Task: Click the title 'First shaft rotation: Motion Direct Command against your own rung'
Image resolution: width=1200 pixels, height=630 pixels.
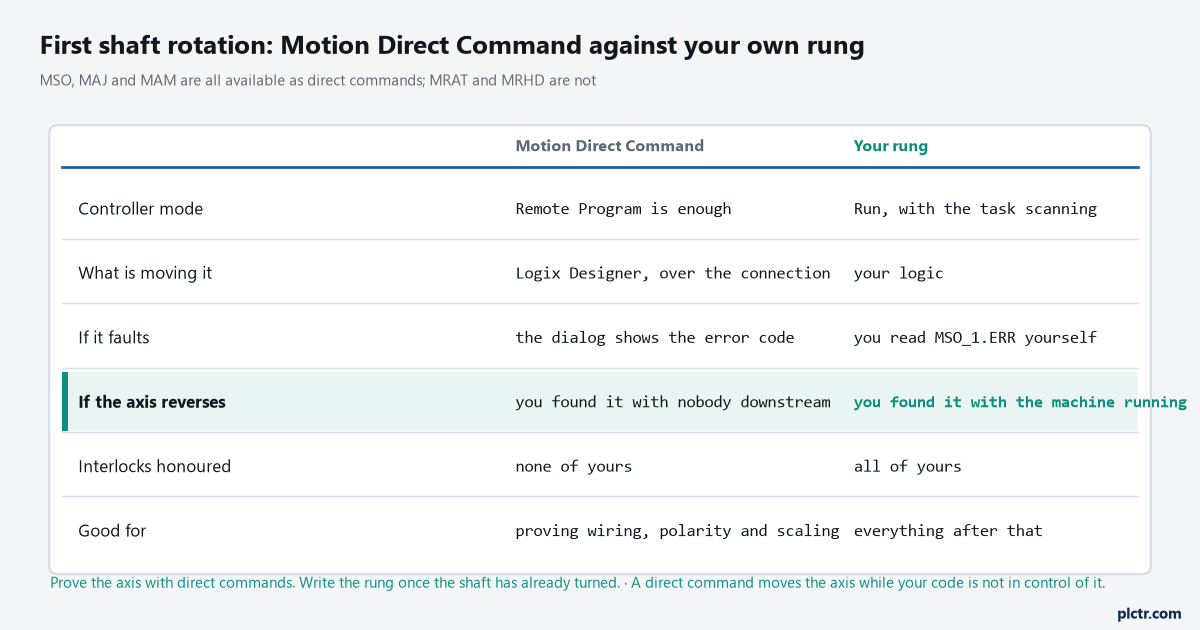Action: point(452,45)
